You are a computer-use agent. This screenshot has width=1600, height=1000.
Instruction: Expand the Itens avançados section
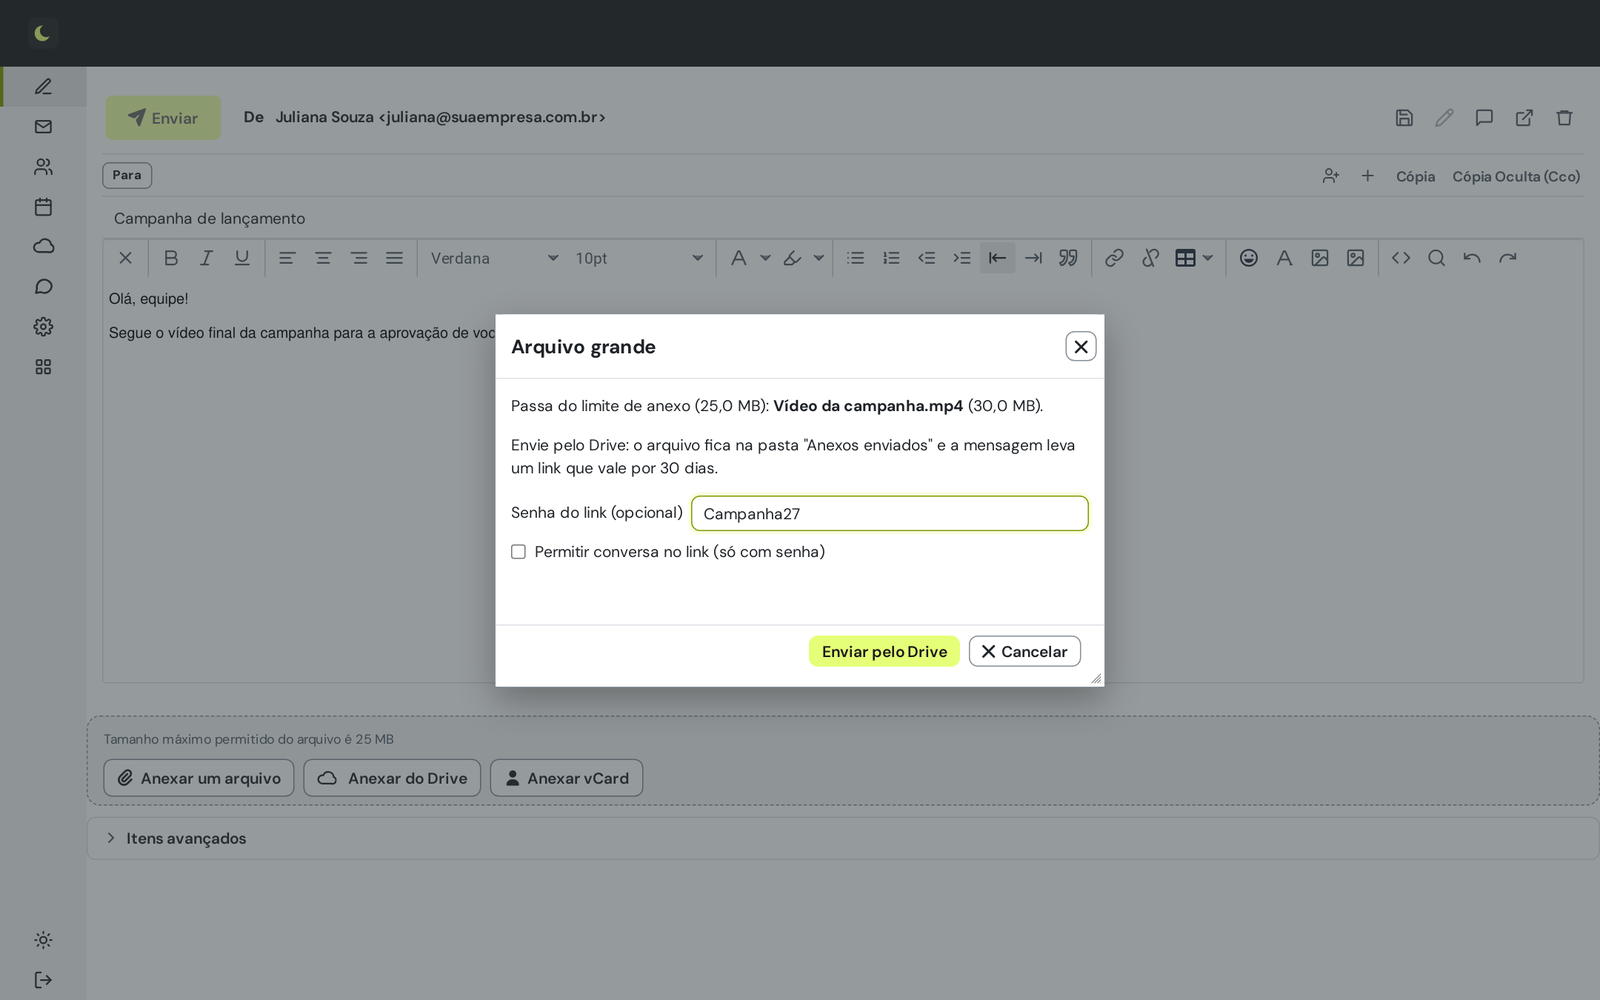(x=843, y=838)
